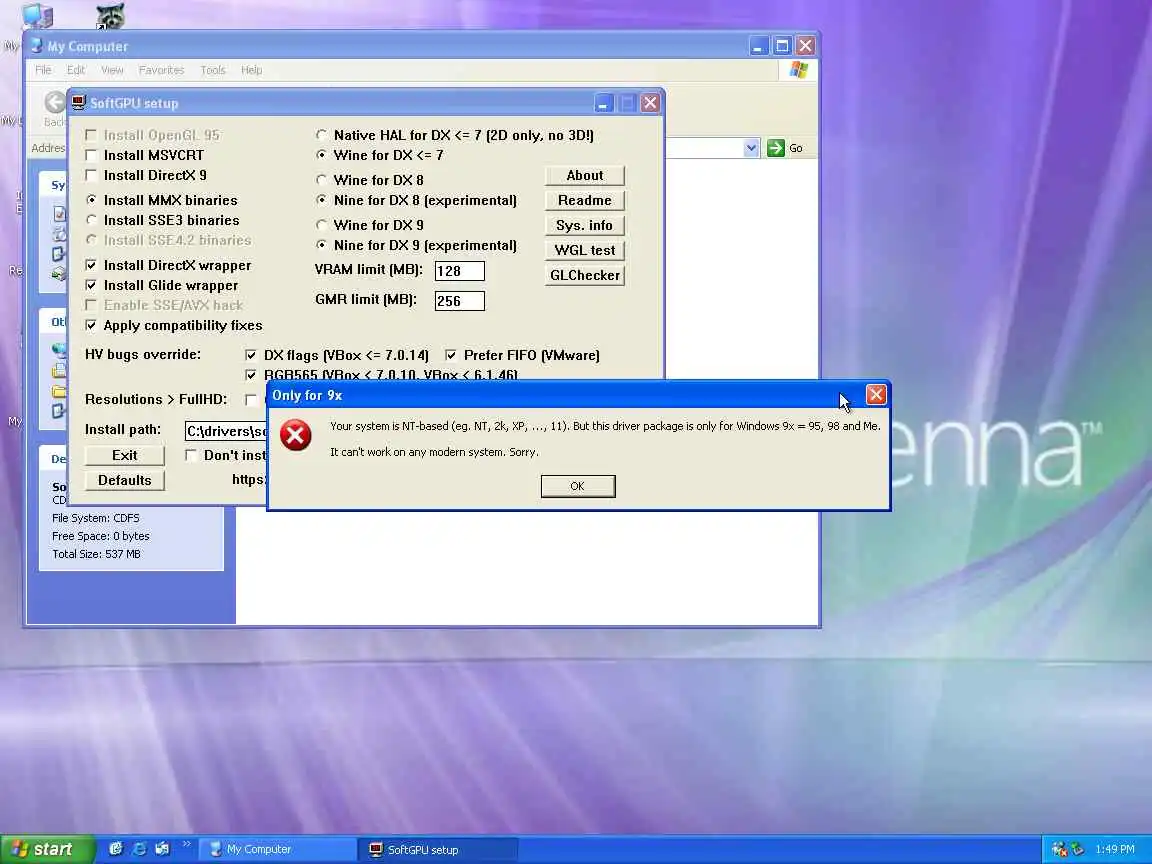Open the File menu in My Computer
The width and height of the screenshot is (1152, 864).
[43, 70]
